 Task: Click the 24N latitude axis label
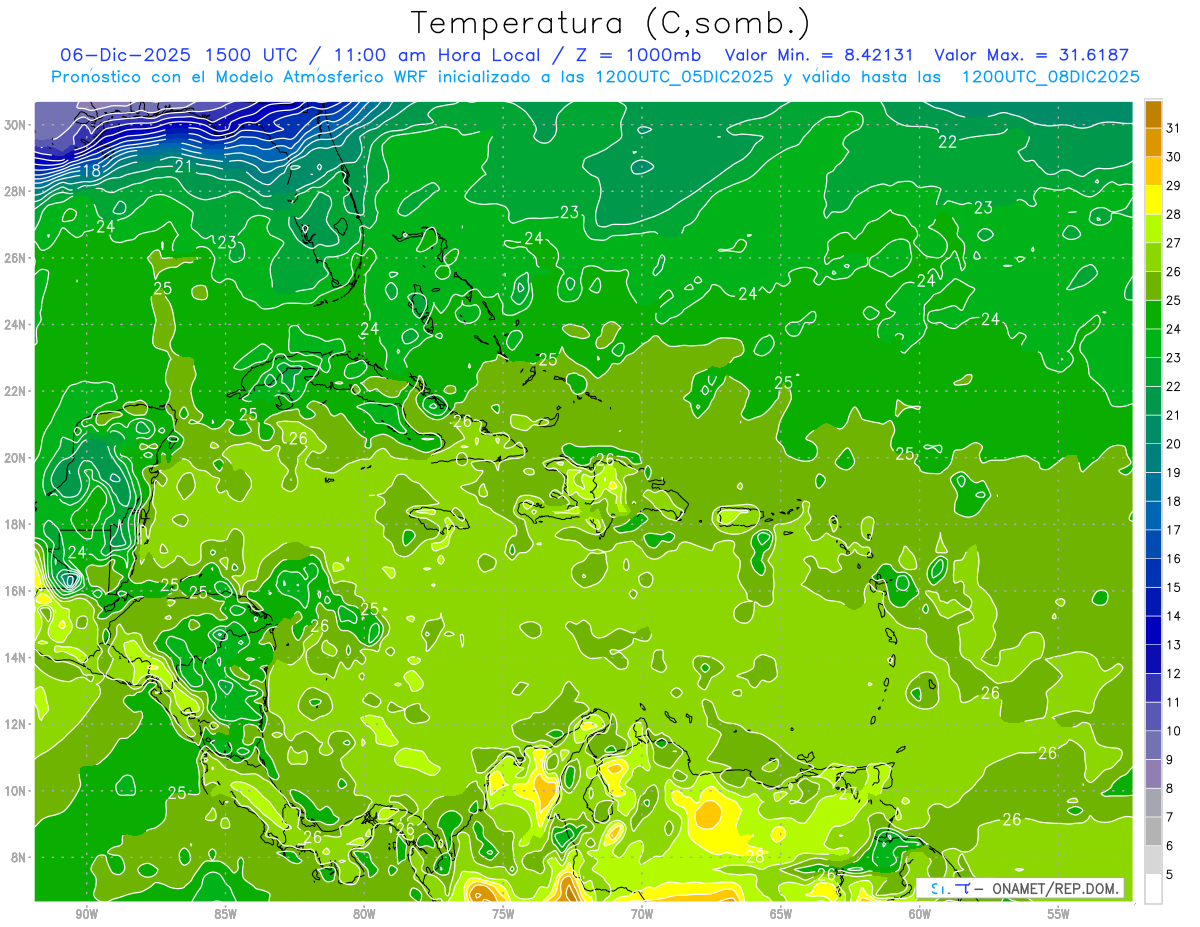click(x=17, y=325)
